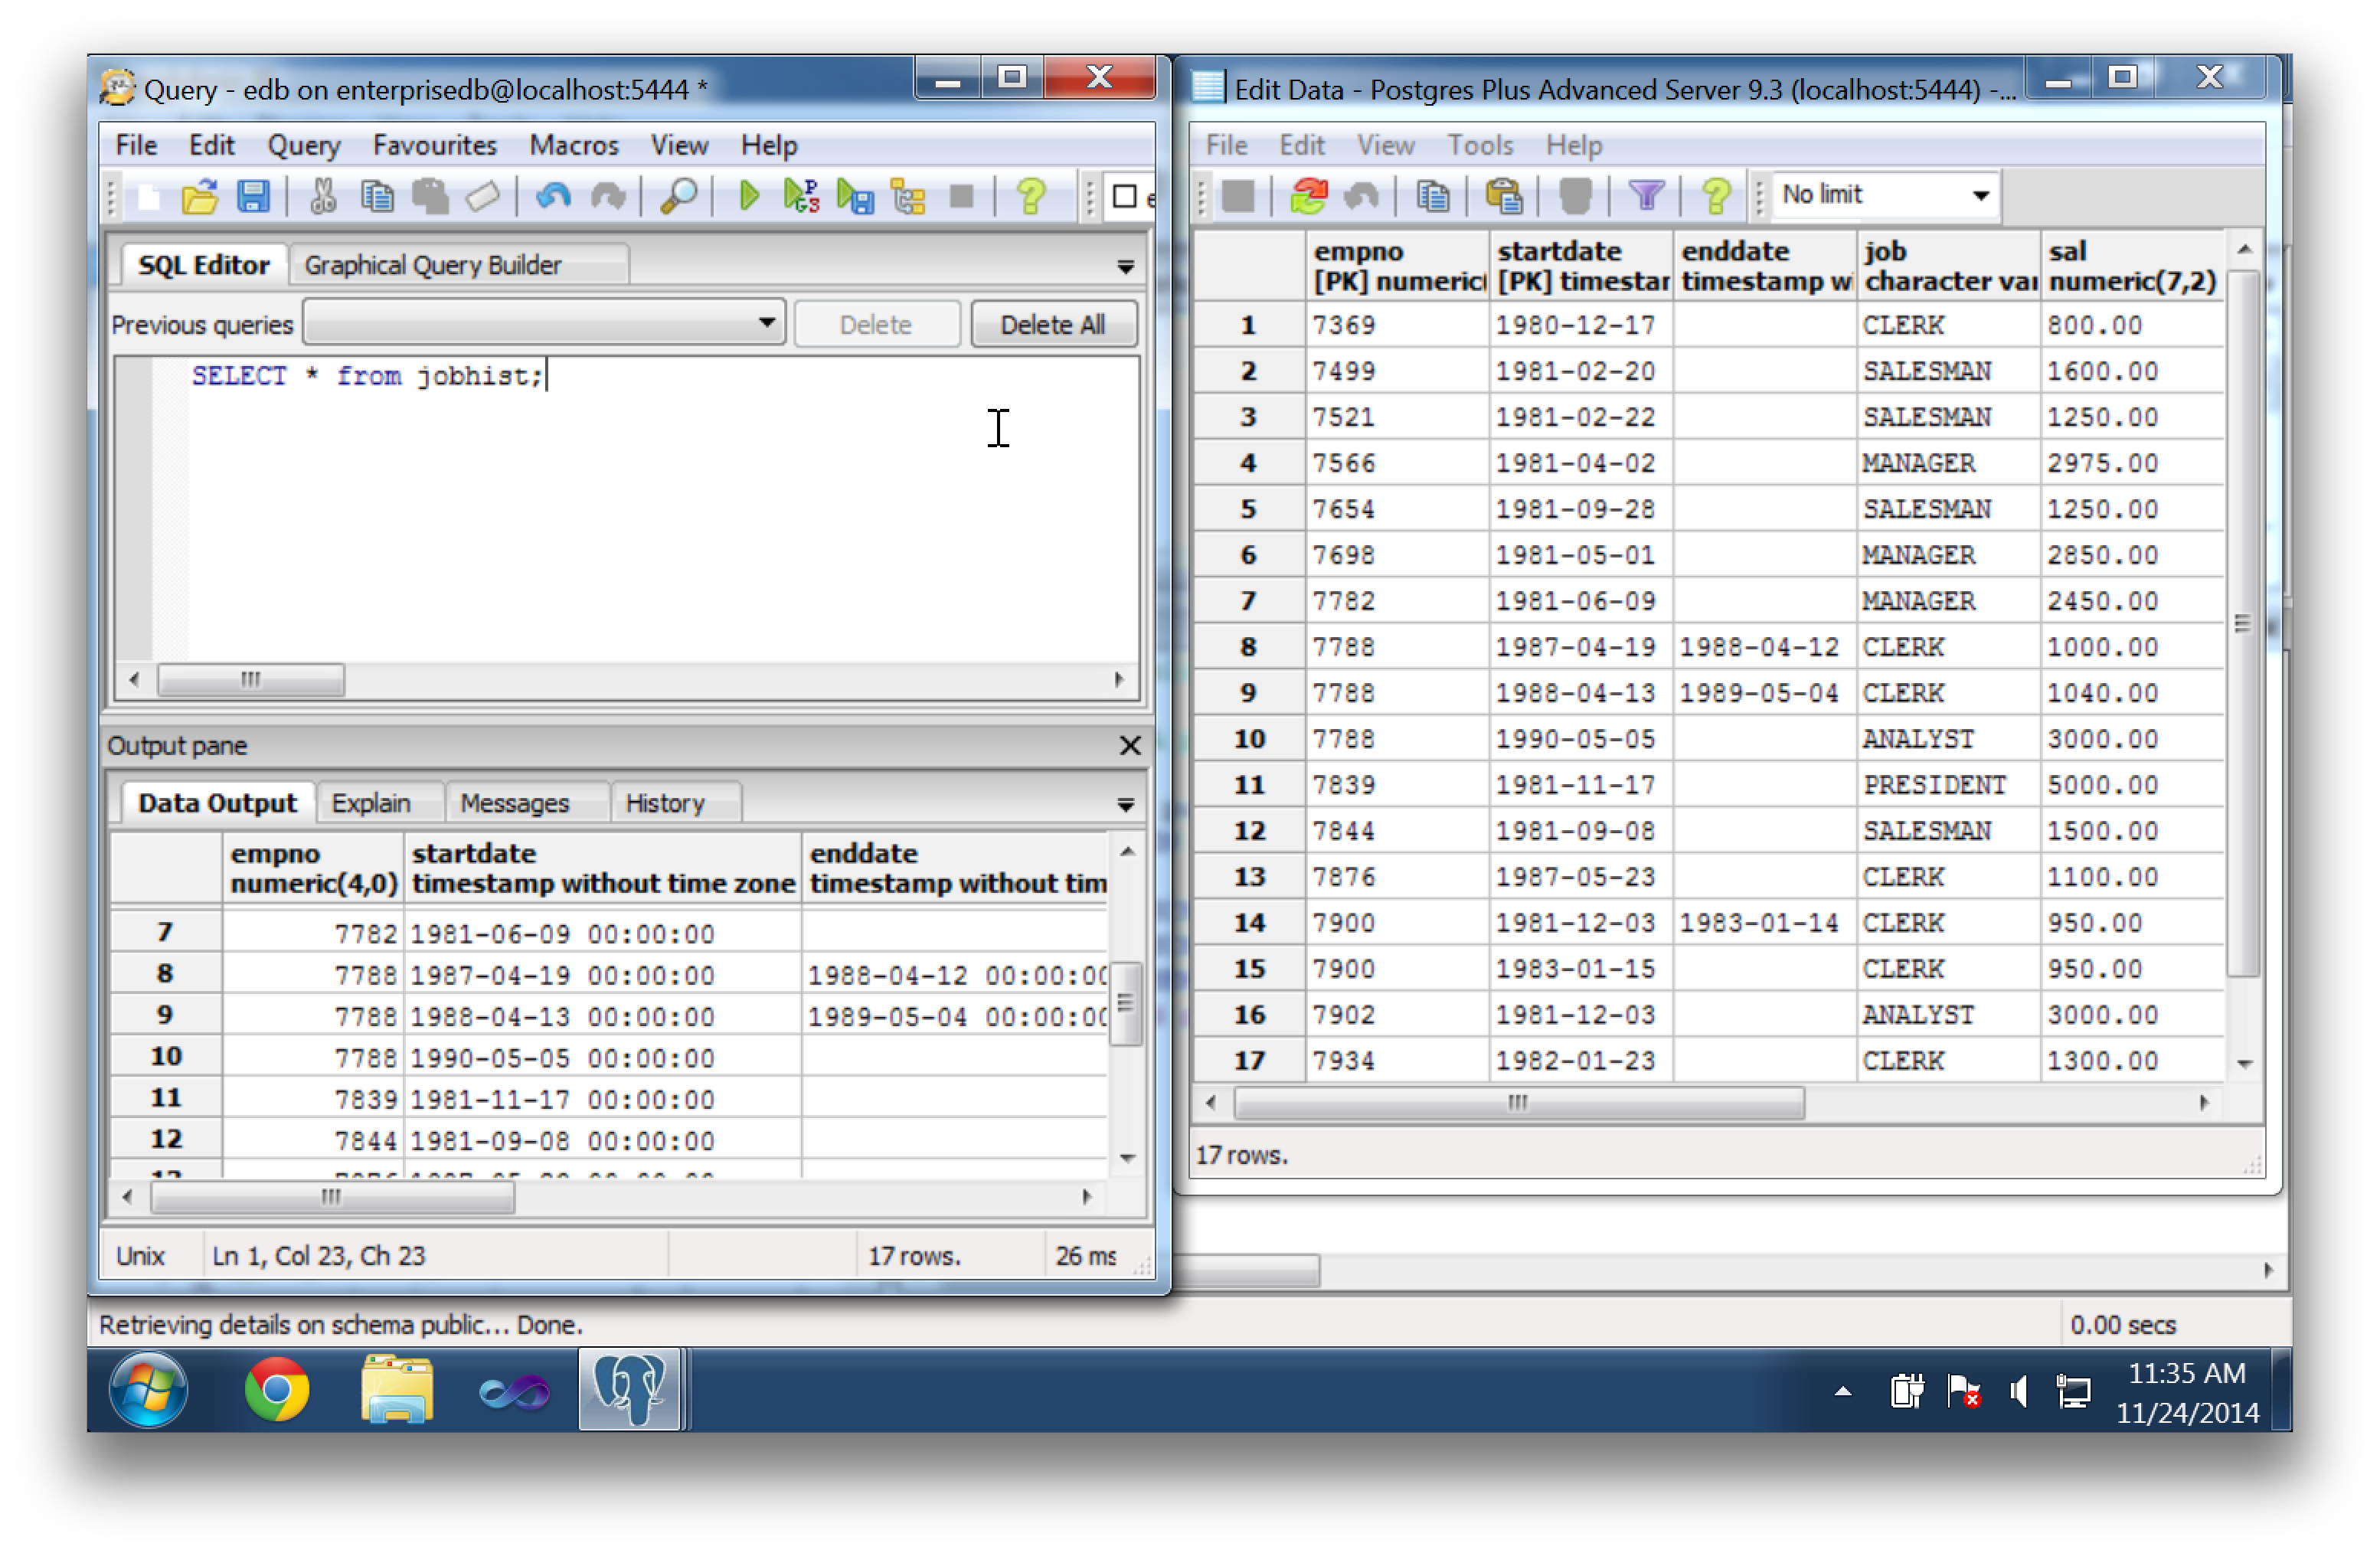Run Execute pgScript icon

(801, 196)
